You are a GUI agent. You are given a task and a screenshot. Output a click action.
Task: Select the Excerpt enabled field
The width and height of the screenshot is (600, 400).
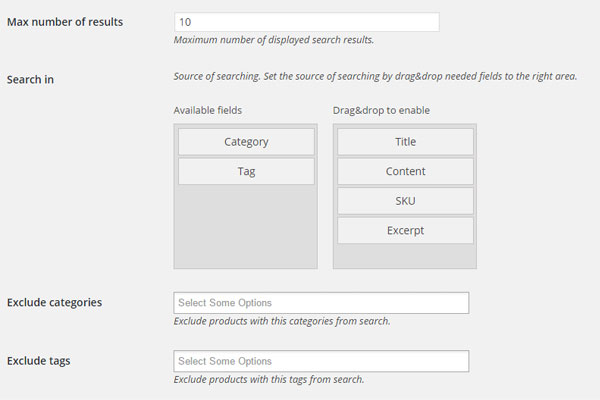pos(405,230)
